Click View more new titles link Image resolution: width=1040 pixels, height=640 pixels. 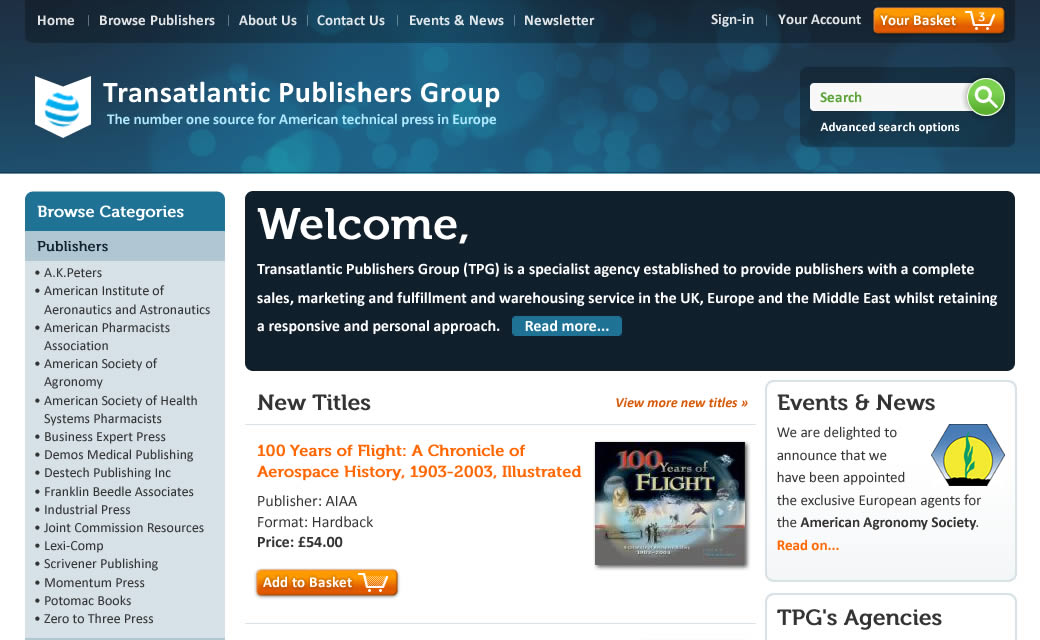[x=681, y=403]
